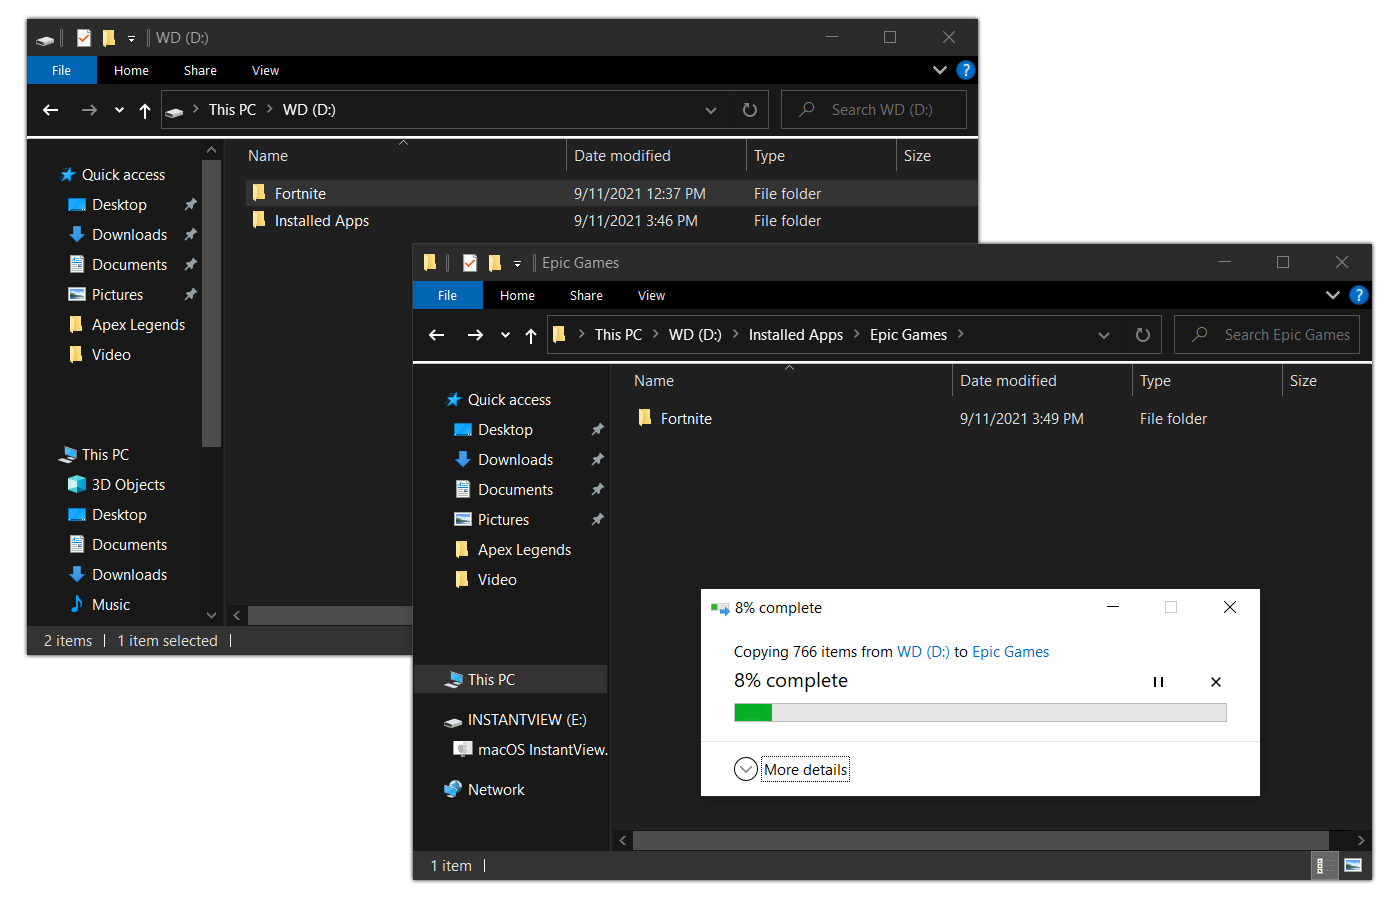Click the forward arrow in the Epic Games window
Screen dimensions: 1400x900
click(x=474, y=334)
